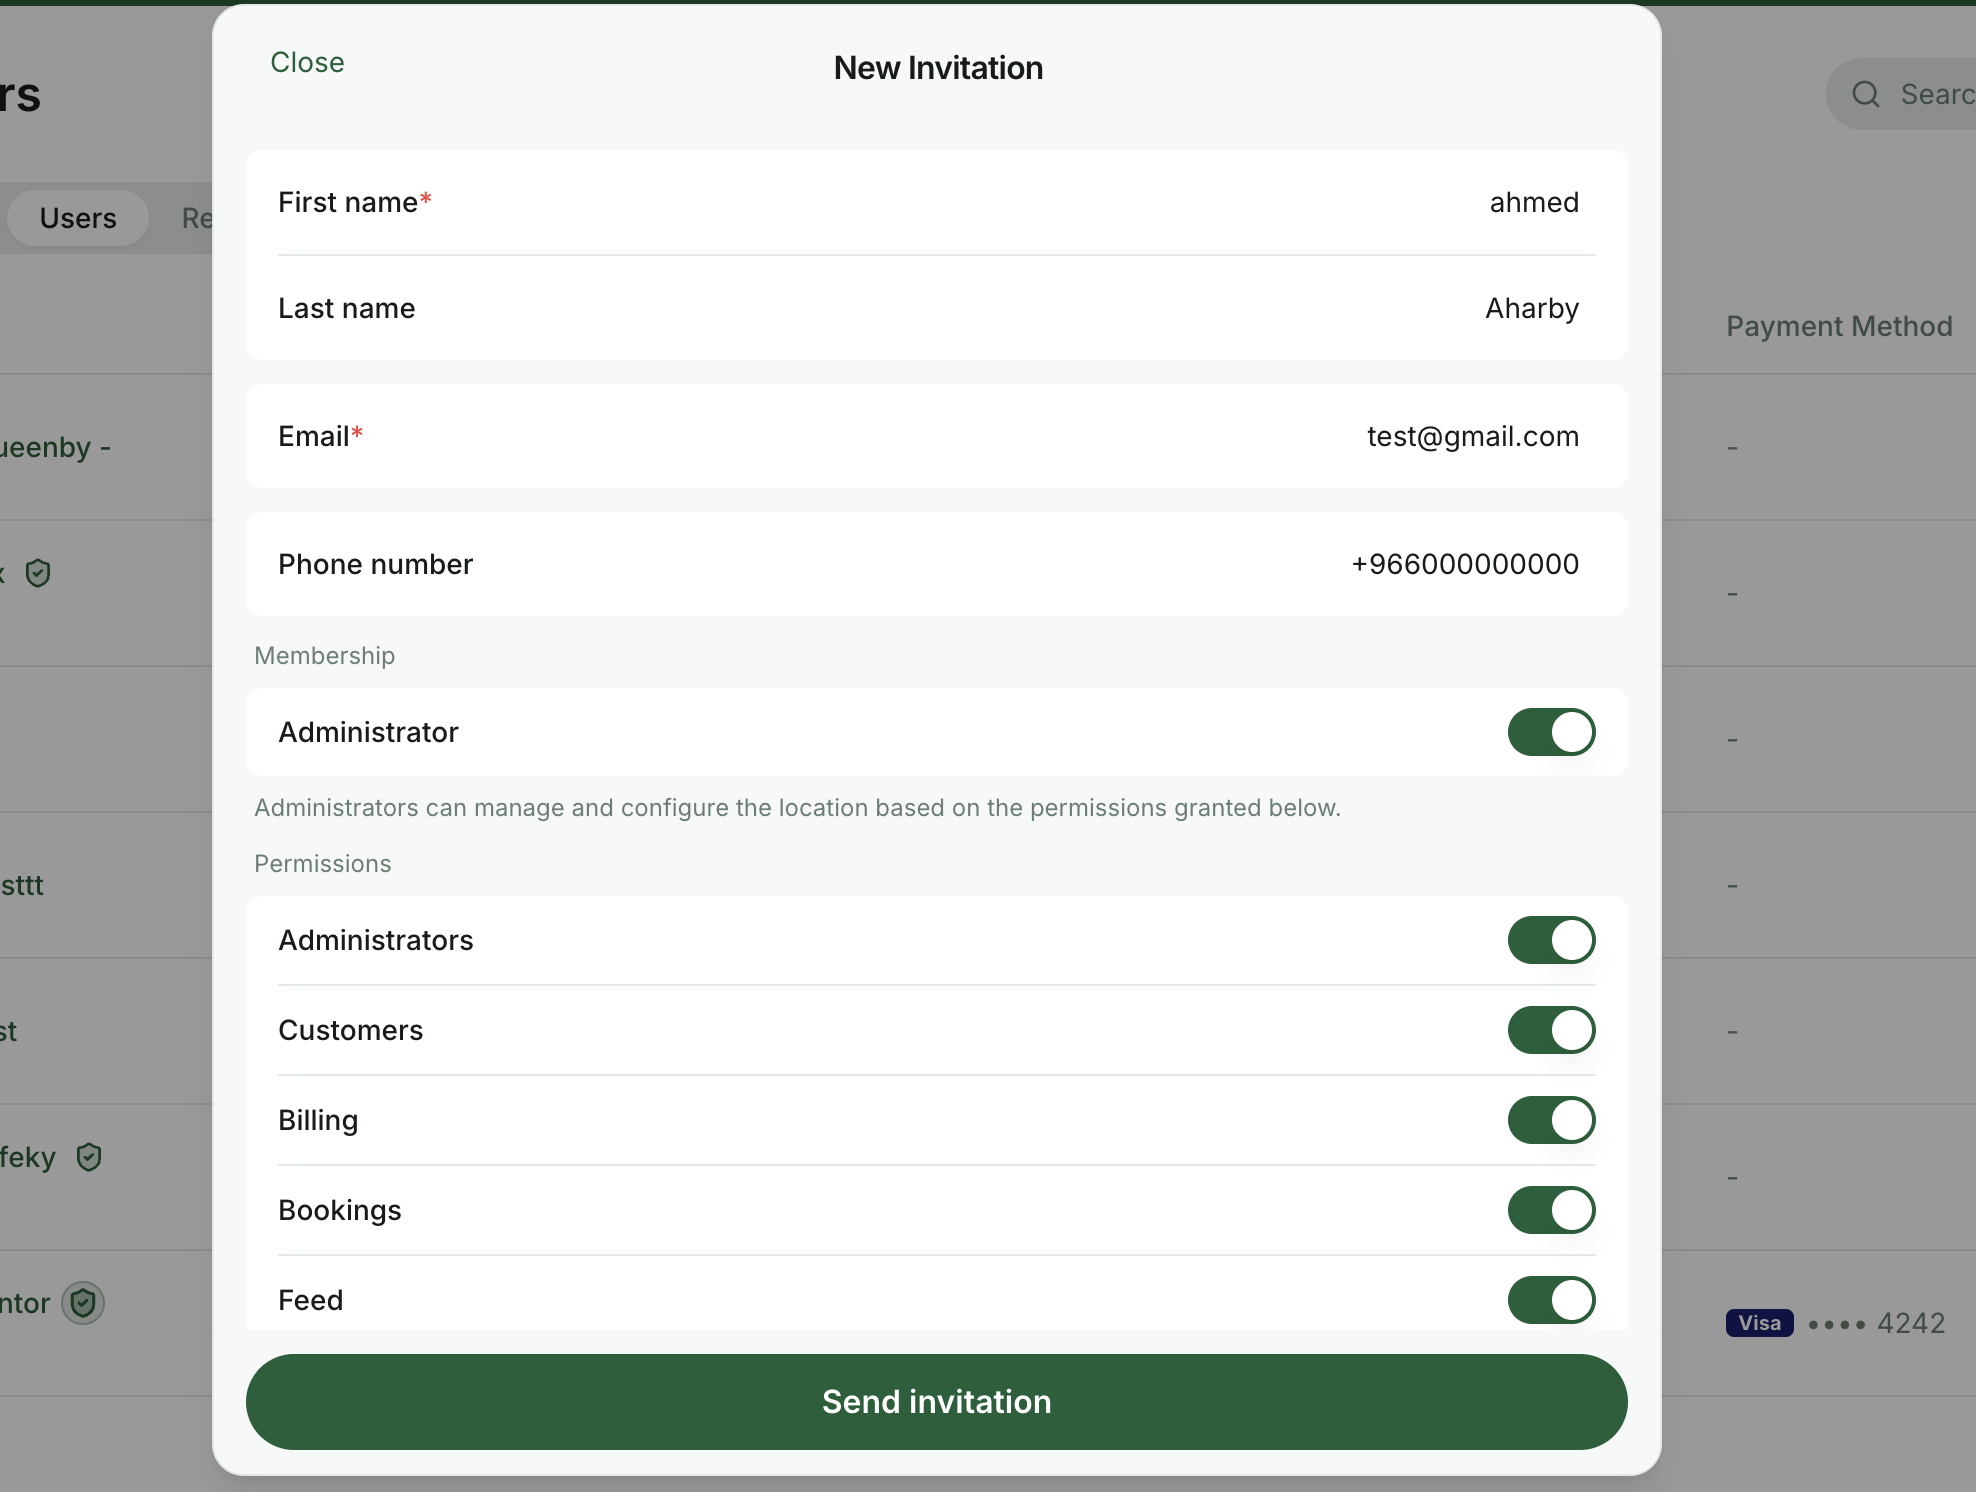Screen dimensions: 1976x1492
Task: Click the circled shield icon beside ntor
Action: (83, 1303)
